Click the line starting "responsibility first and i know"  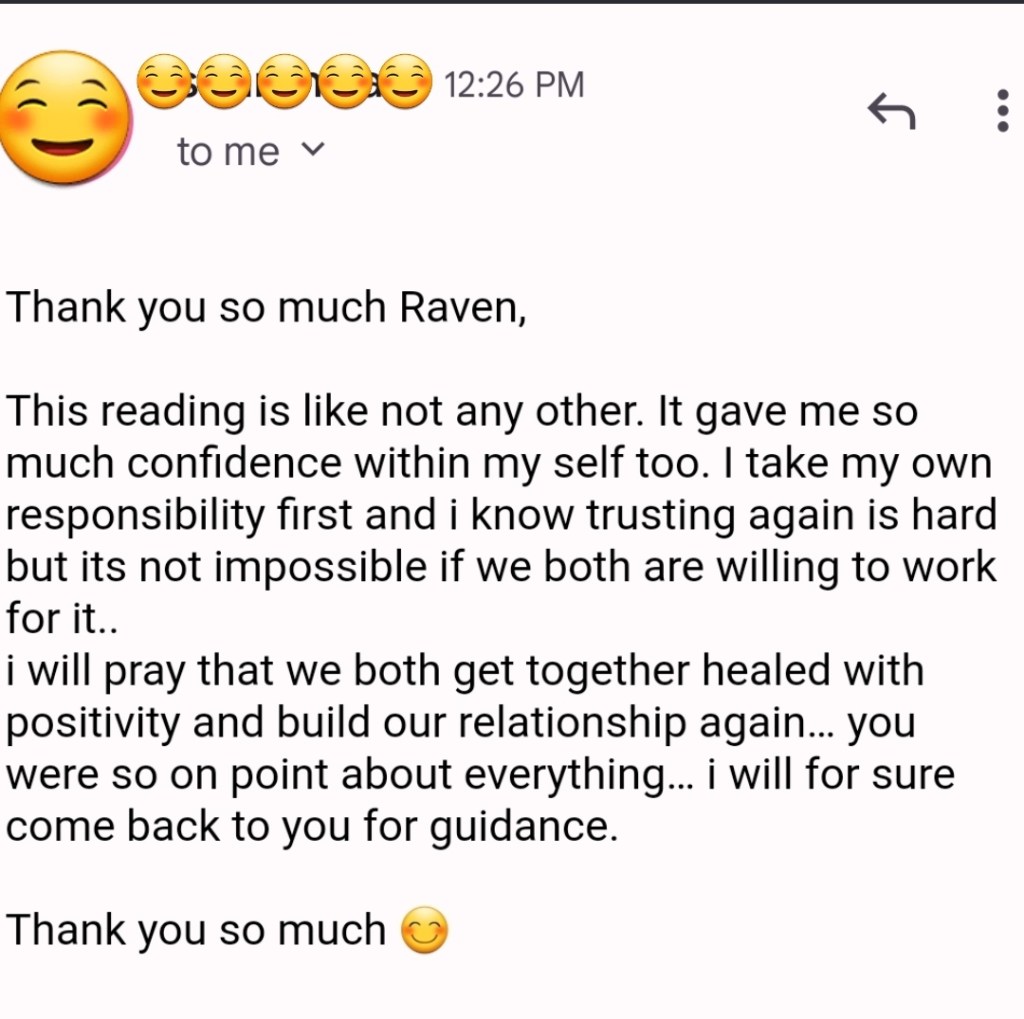(500, 516)
